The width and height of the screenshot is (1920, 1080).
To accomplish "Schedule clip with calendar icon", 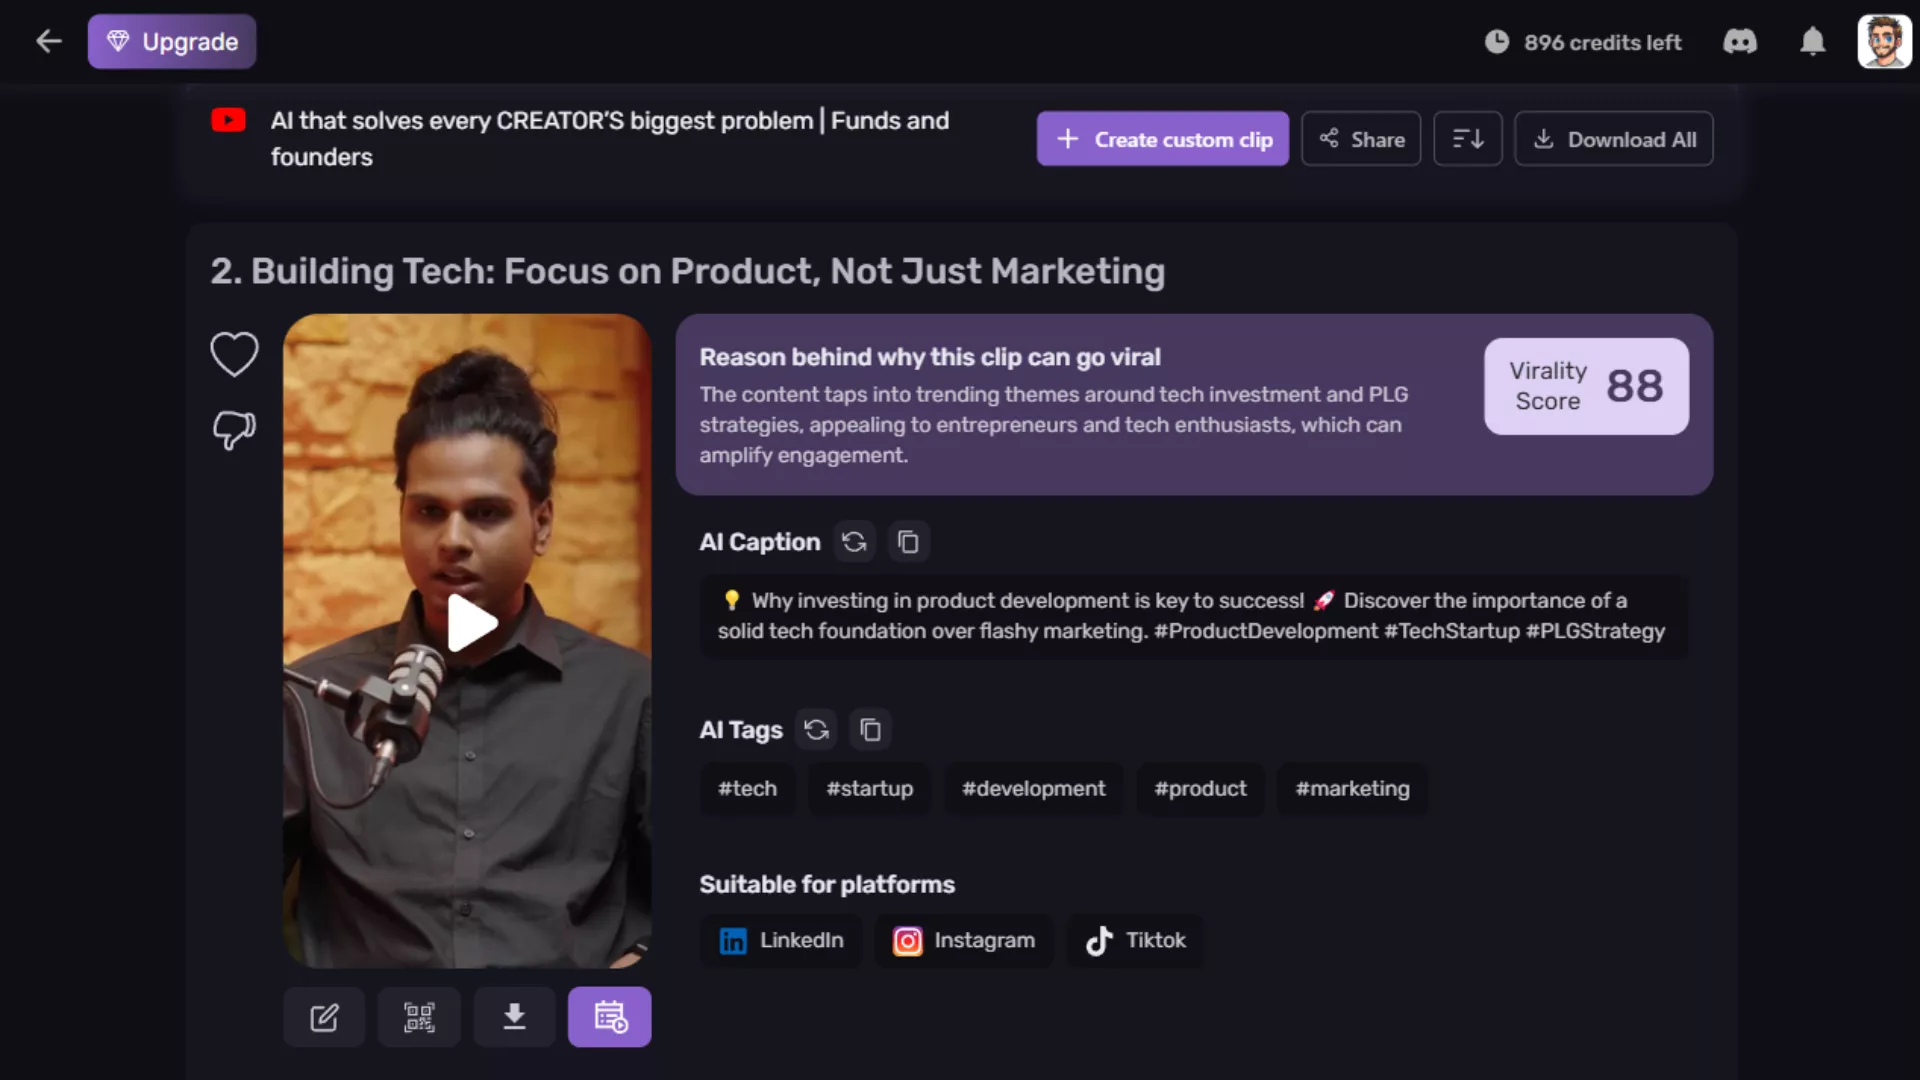I will (609, 1017).
